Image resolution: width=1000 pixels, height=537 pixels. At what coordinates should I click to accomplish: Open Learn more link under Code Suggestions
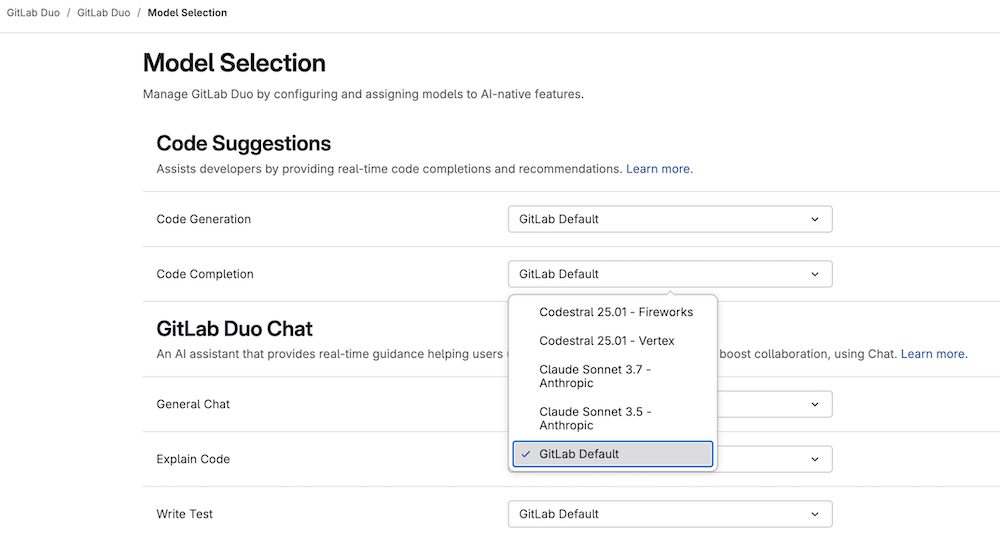click(x=659, y=169)
